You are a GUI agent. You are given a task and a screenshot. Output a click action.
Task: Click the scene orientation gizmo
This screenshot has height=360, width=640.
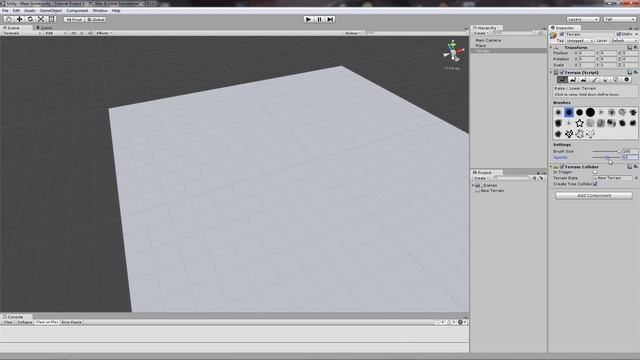[x=453, y=52]
